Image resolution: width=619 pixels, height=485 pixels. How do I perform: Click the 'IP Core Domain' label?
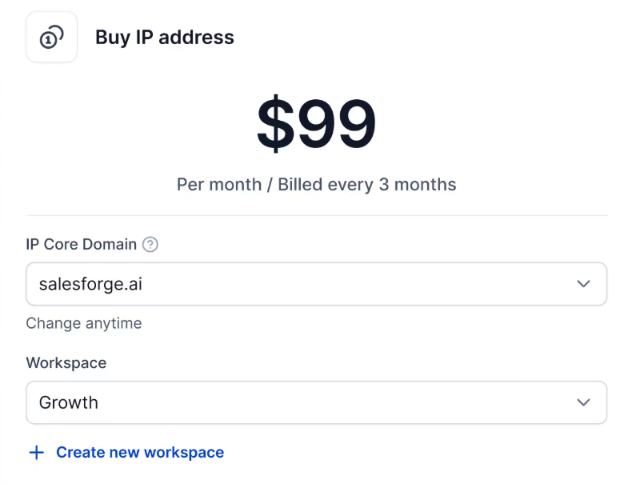[81, 244]
